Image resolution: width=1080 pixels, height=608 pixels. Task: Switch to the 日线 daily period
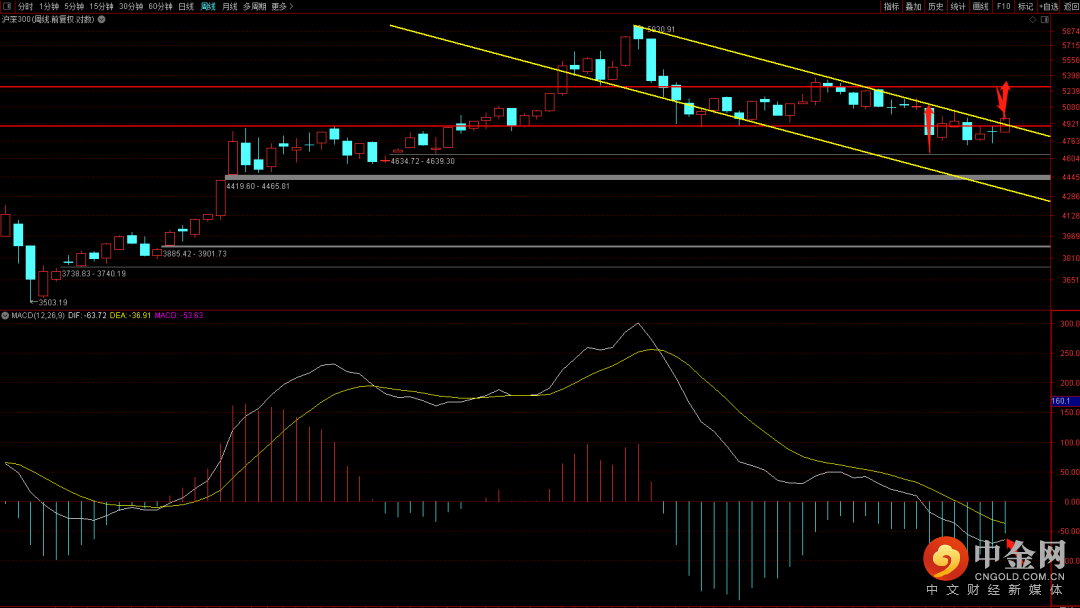tap(186, 6)
